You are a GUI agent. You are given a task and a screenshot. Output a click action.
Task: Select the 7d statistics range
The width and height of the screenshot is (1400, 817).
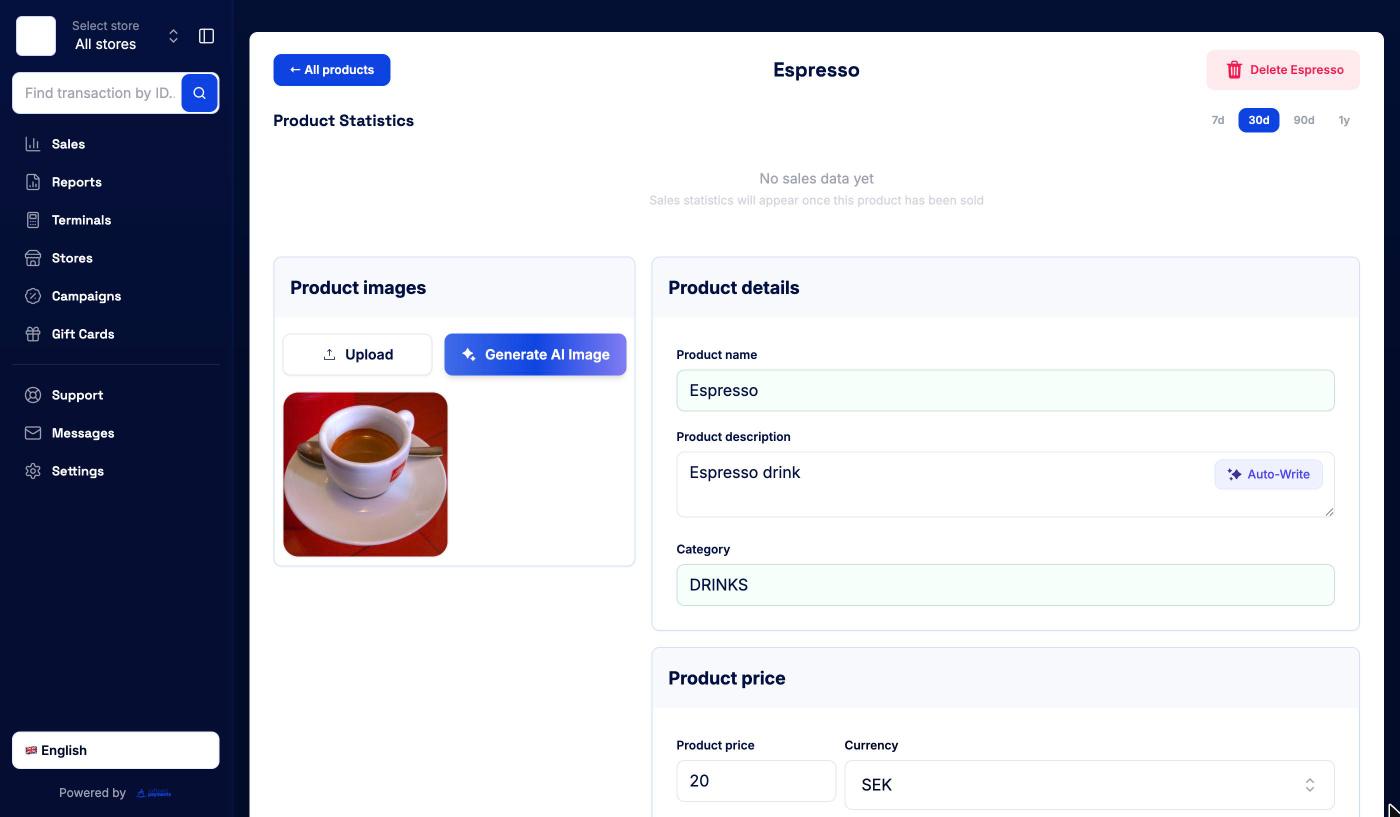click(1218, 120)
